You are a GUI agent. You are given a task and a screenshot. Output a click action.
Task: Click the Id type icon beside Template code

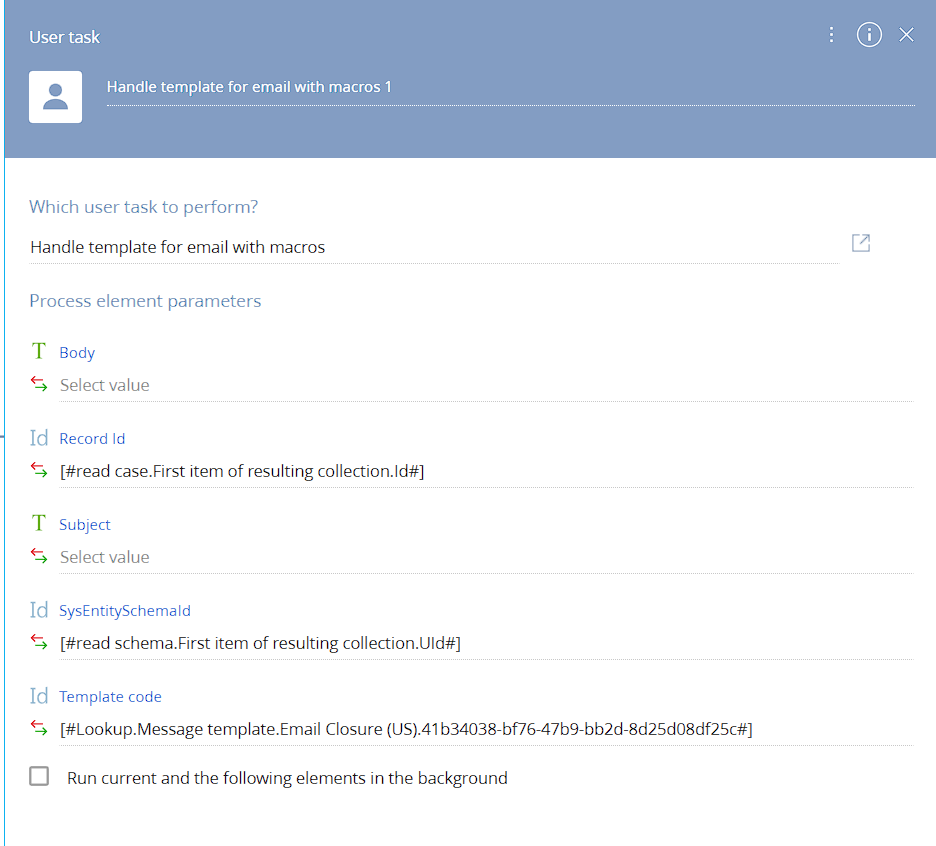coord(39,696)
